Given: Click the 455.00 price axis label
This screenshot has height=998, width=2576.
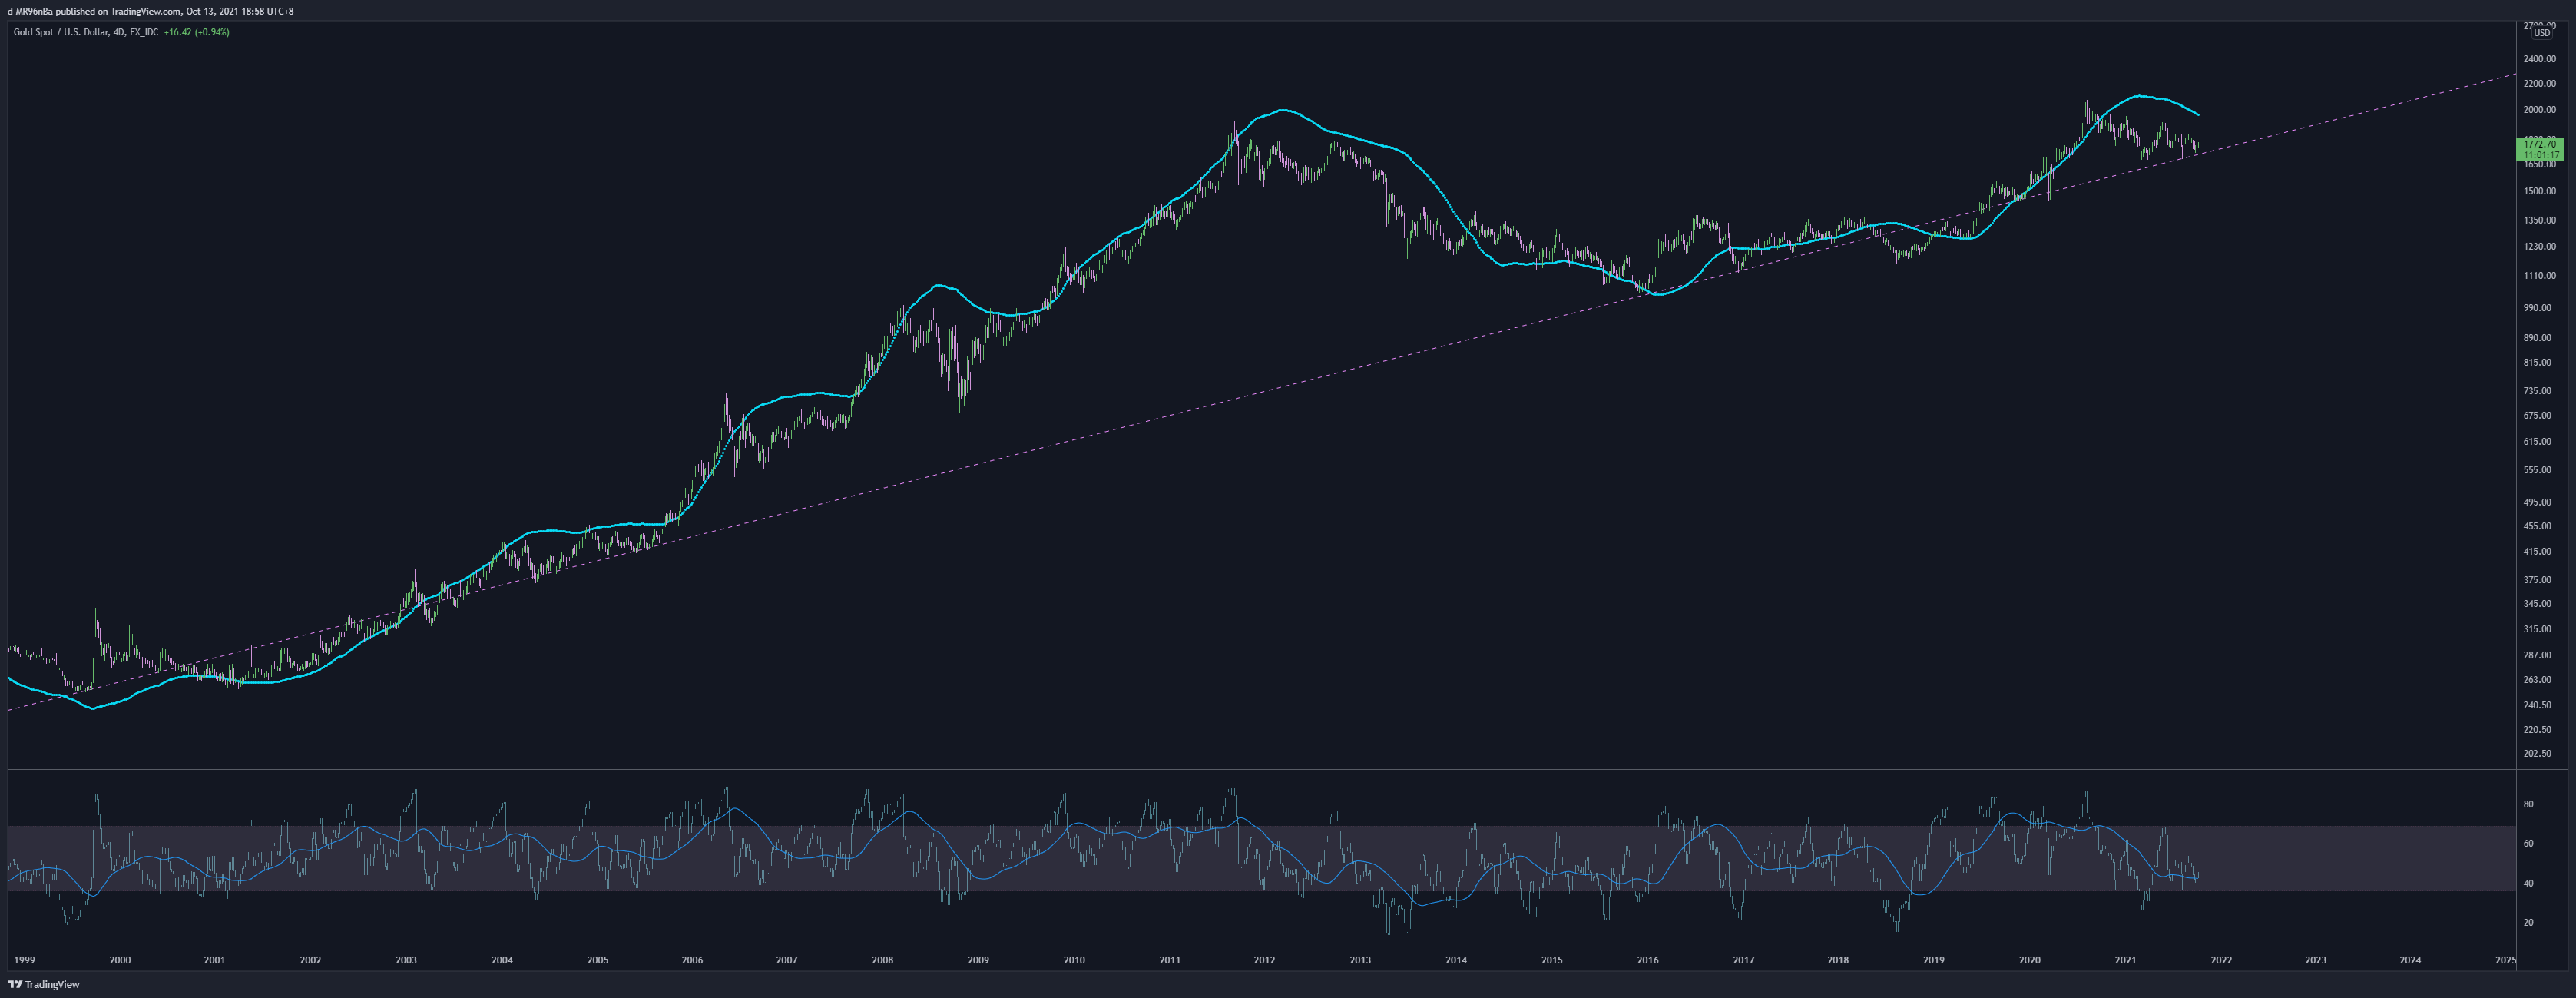Looking at the screenshot, I should (x=2538, y=526).
